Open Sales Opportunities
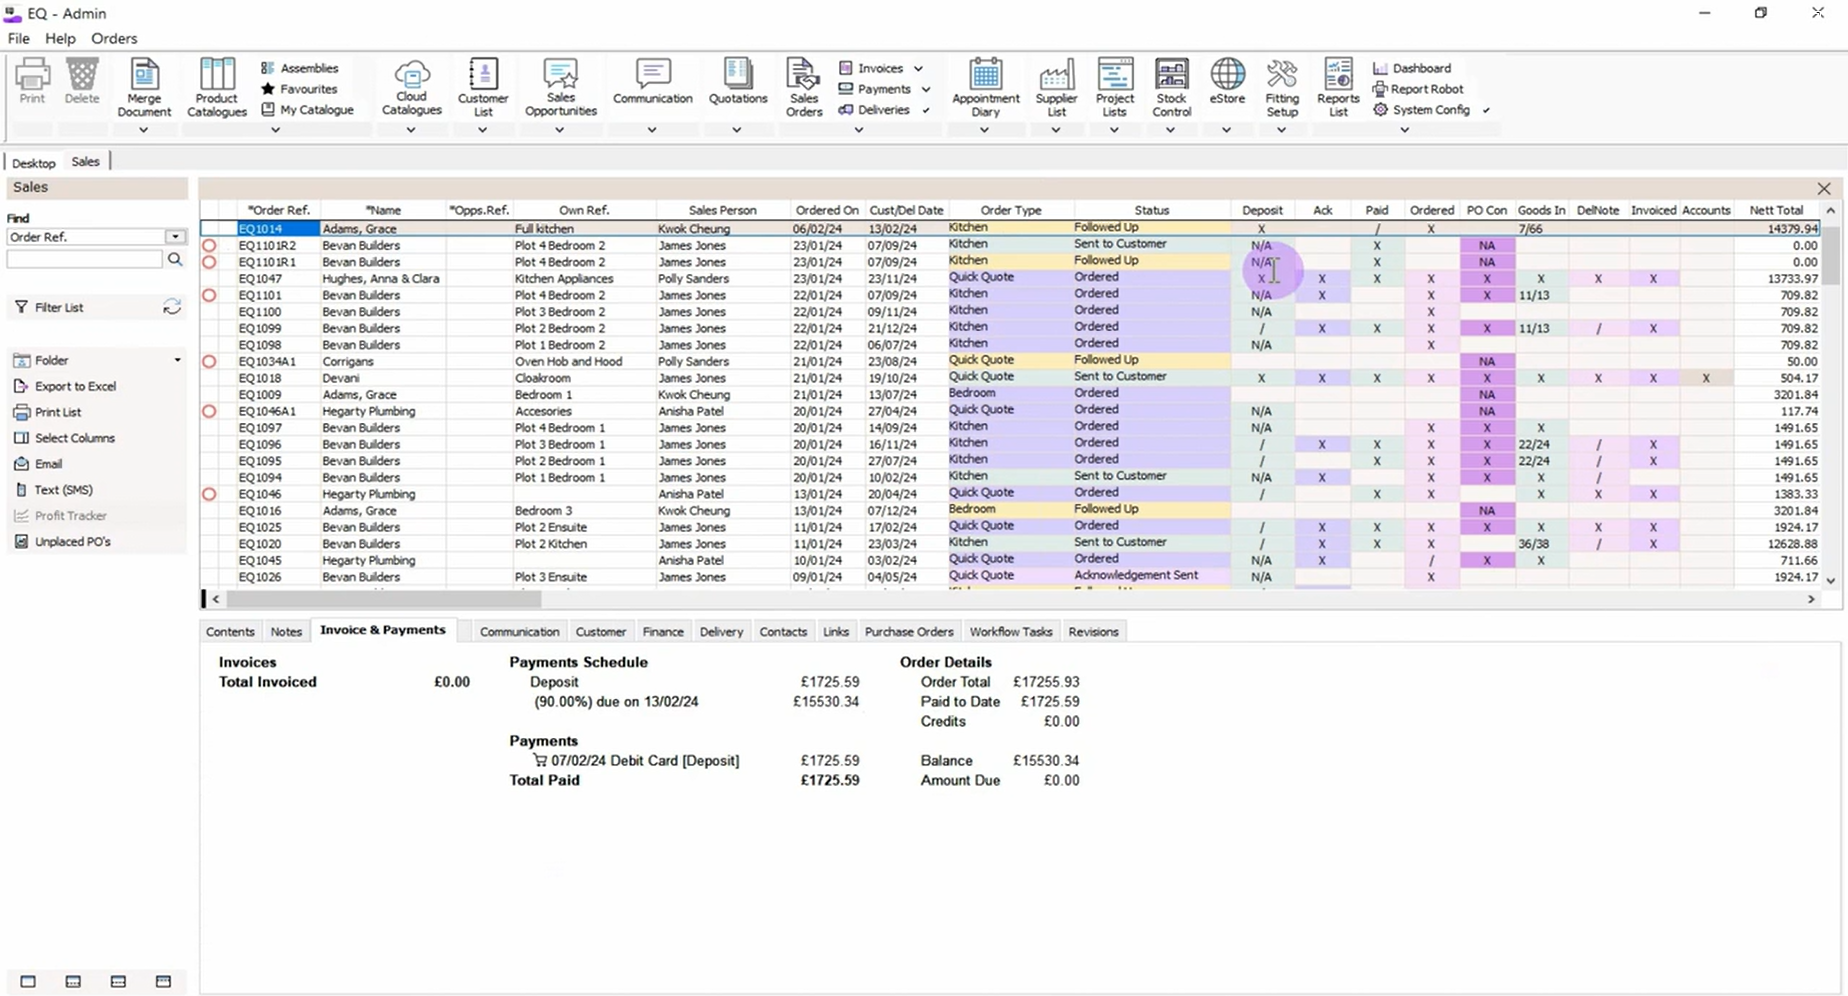 pyautogui.click(x=560, y=88)
